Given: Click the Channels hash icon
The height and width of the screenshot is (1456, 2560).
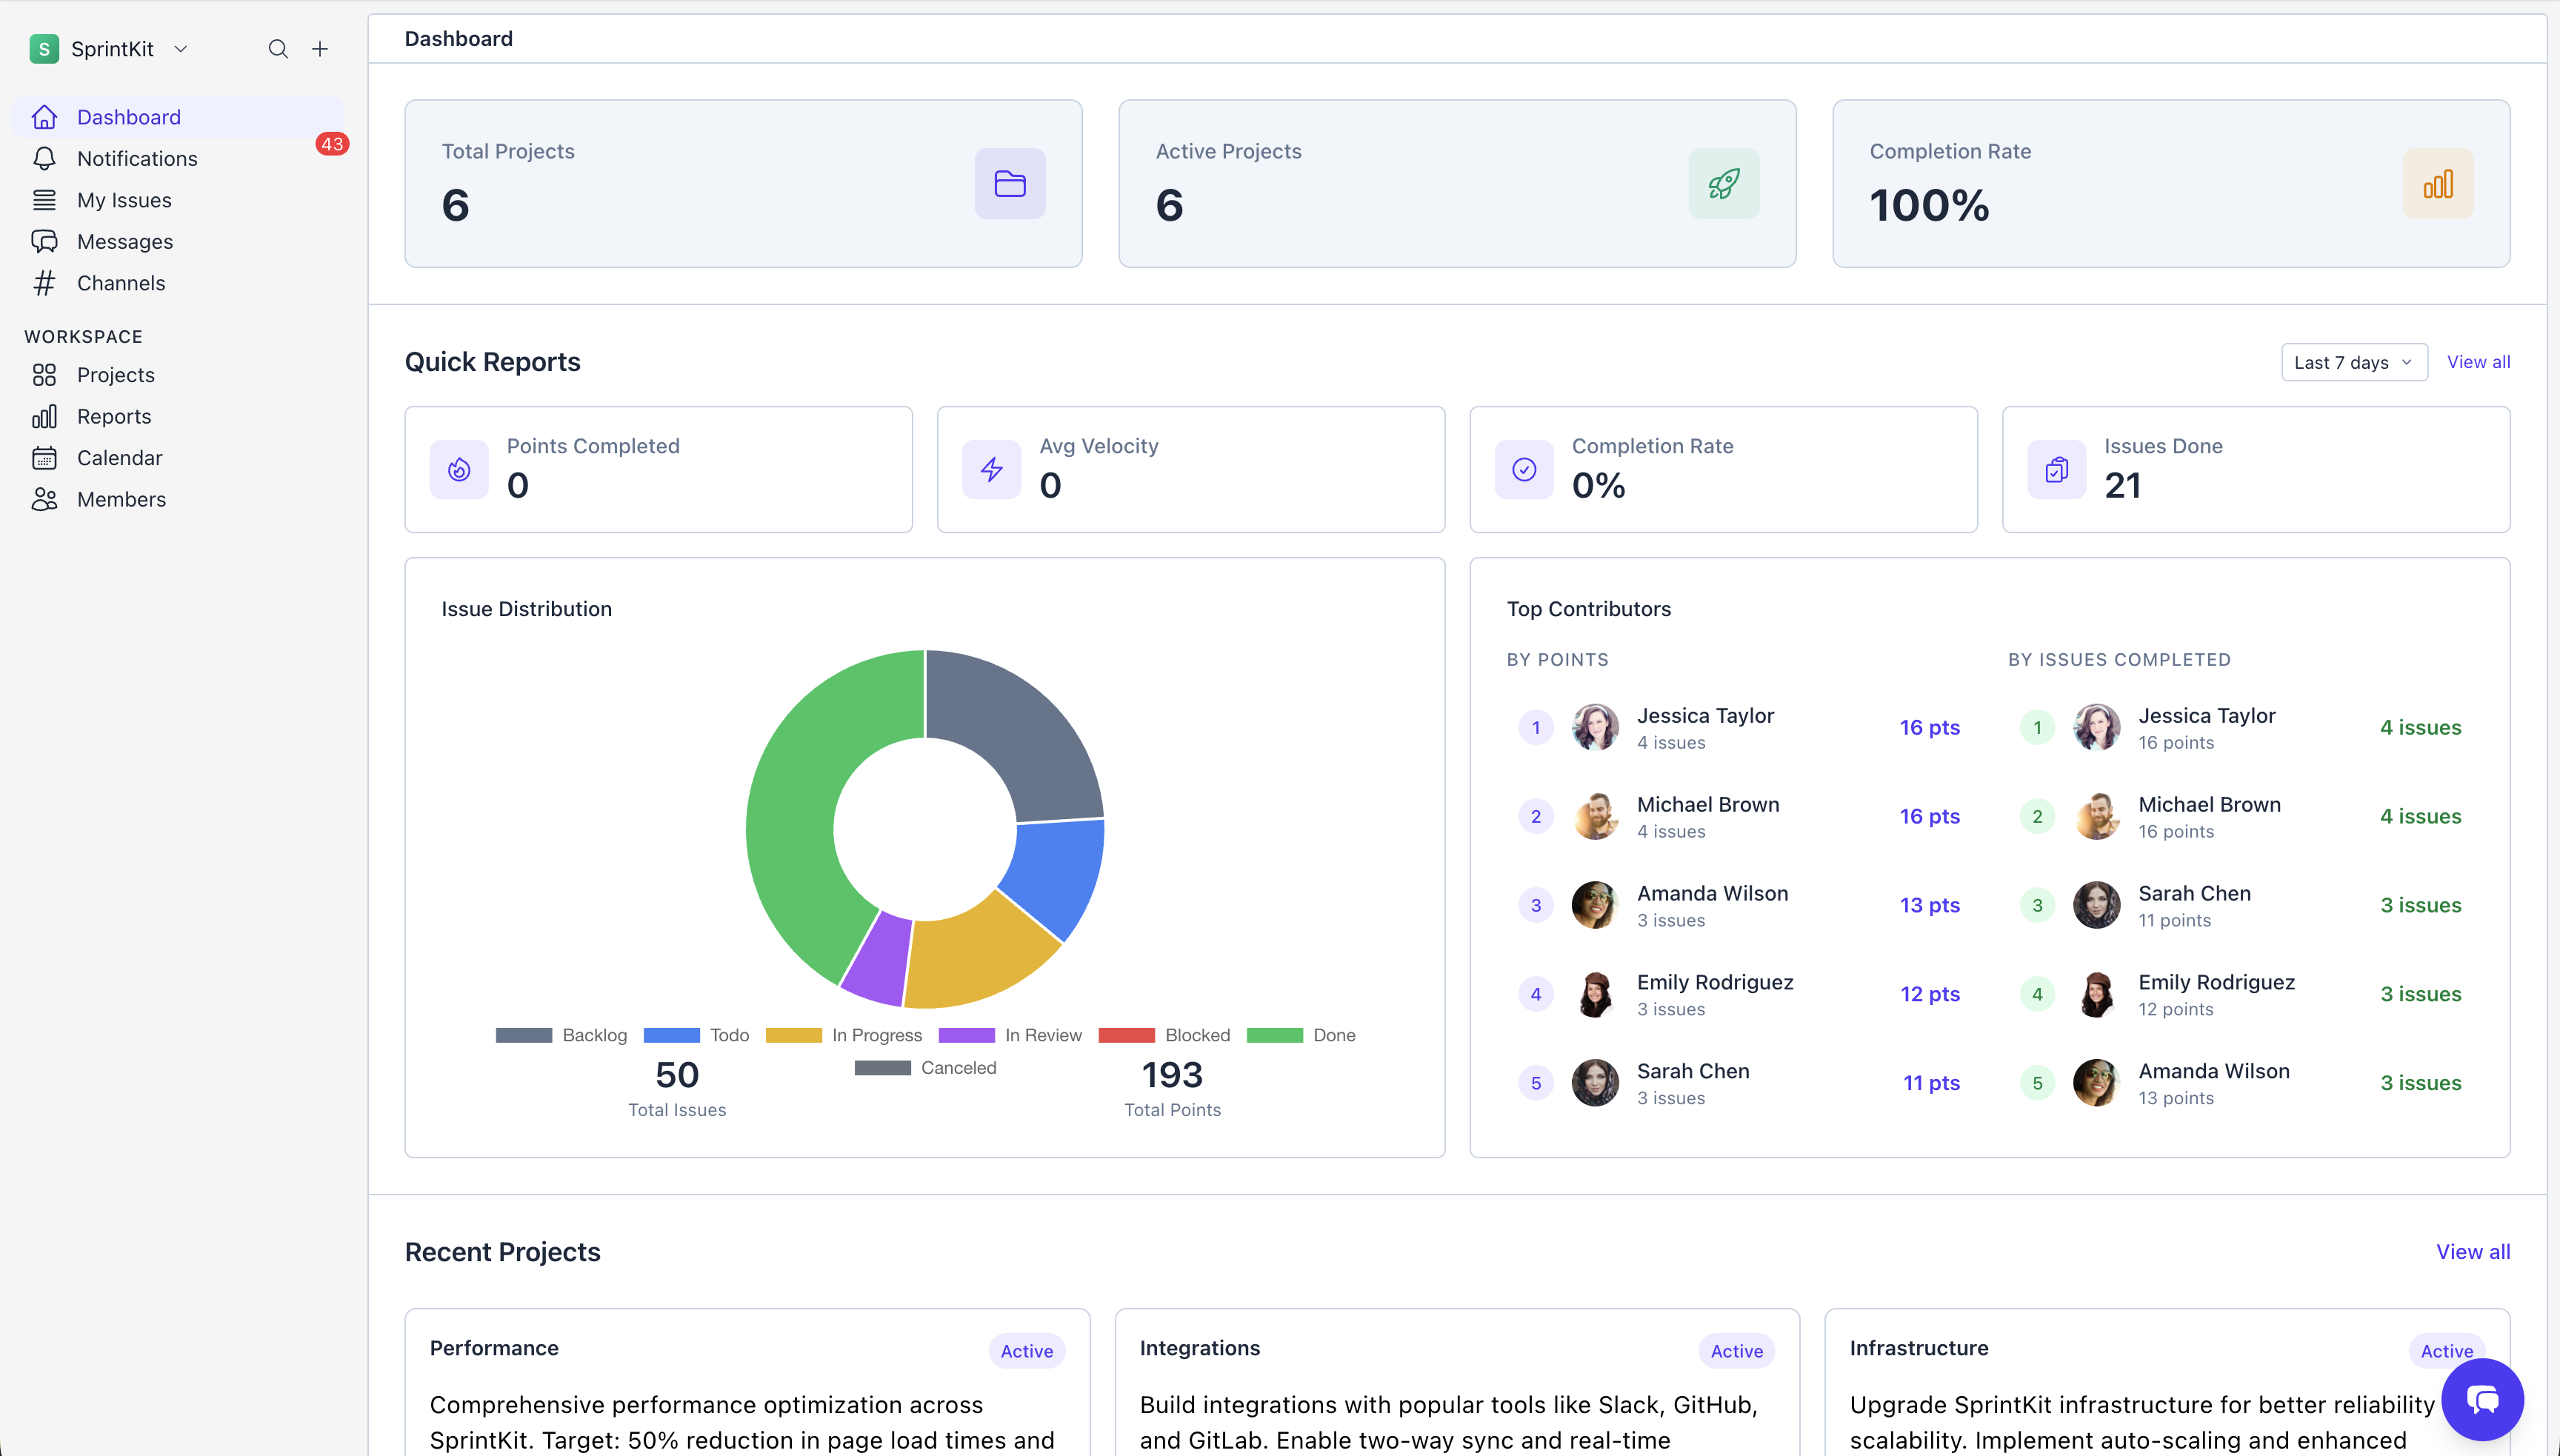Looking at the screenshot, I should point(45,283).
